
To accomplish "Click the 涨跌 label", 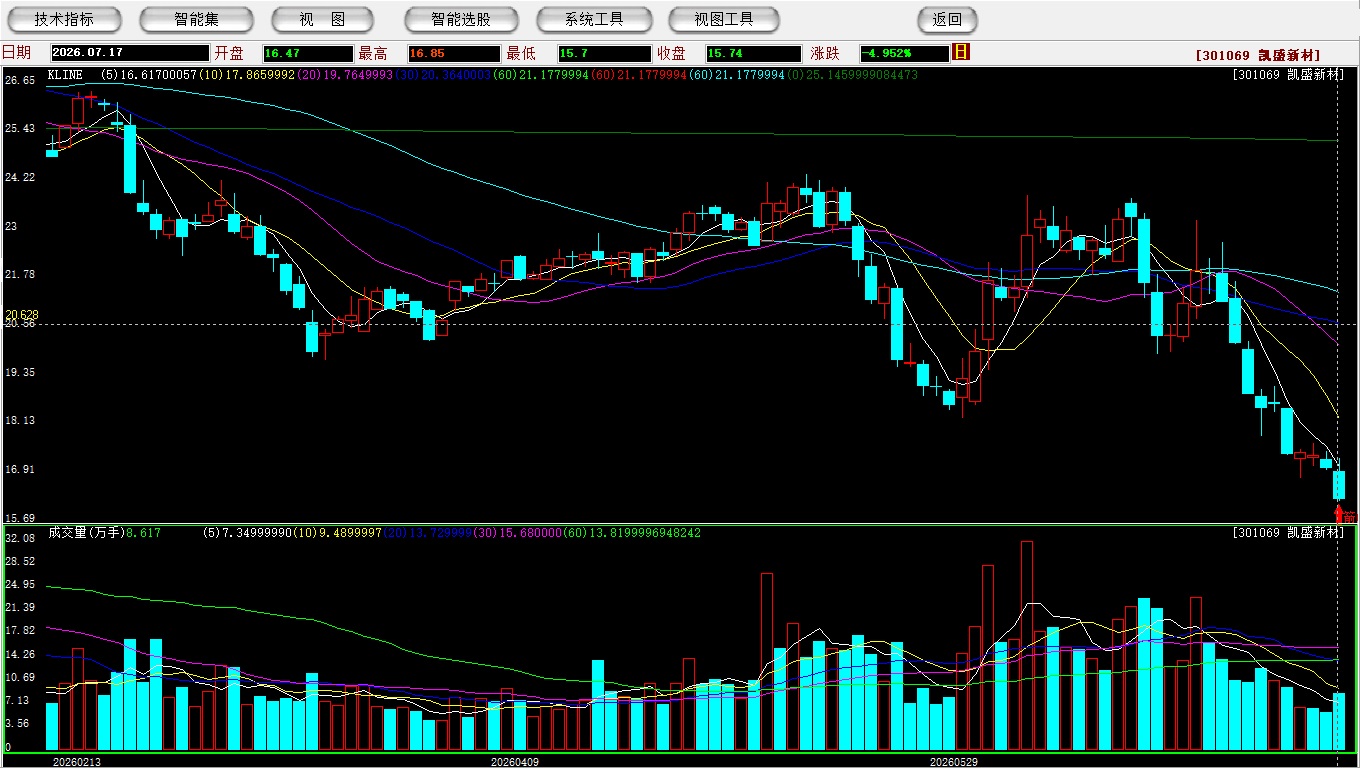I will coord(825,53).
